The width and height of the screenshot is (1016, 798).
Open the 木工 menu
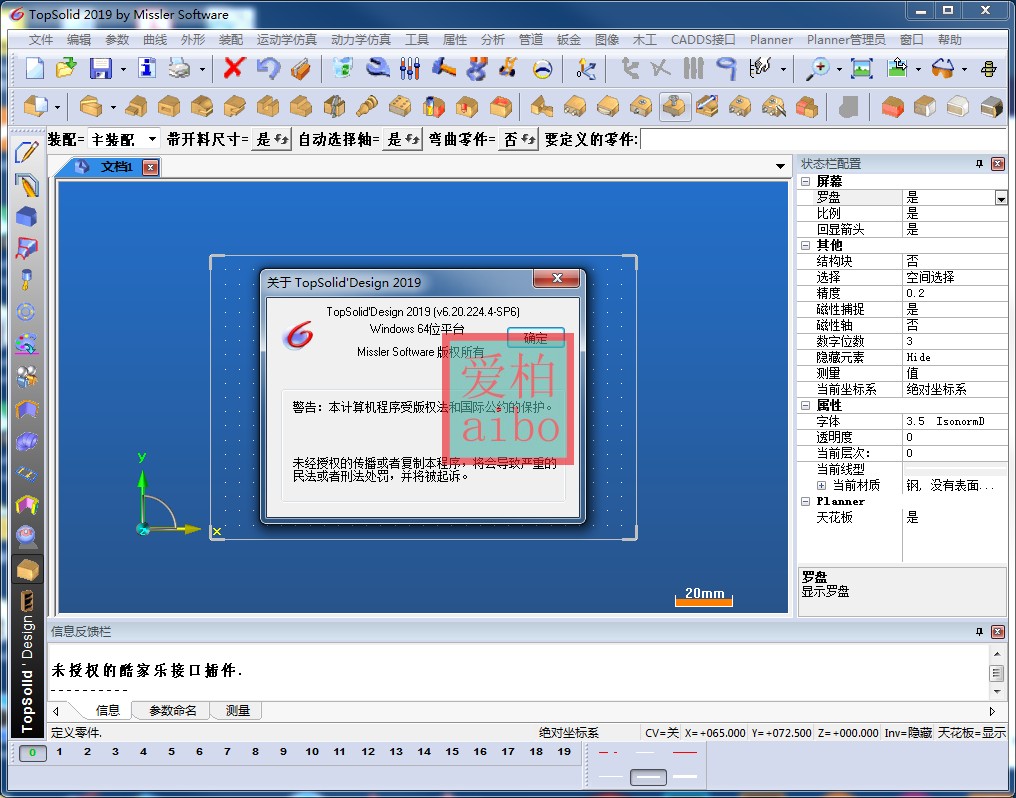pyautogui.click(x=644, y=40)
